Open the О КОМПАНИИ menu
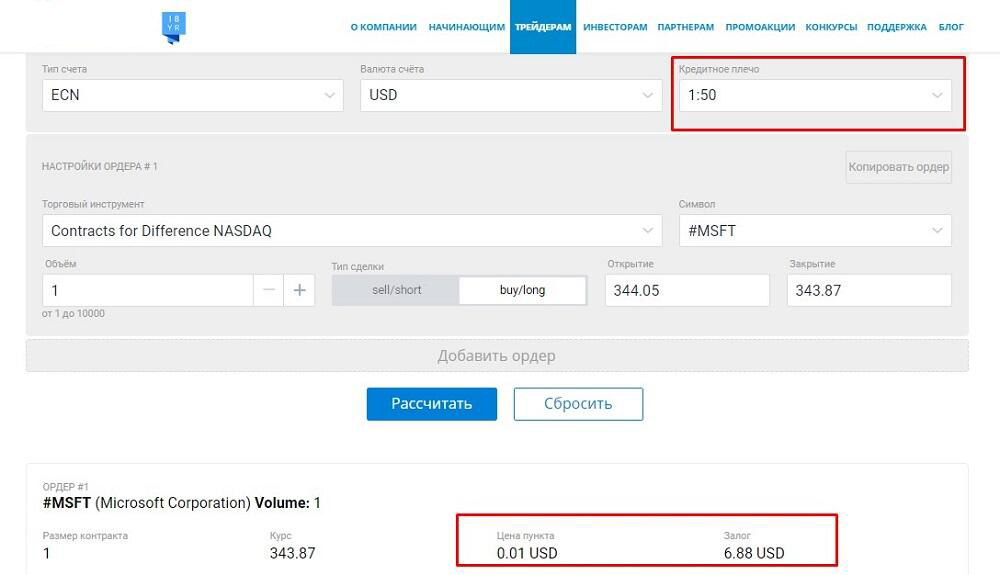The height and width of the screenshot is (575, 1000). click(383, 27)
